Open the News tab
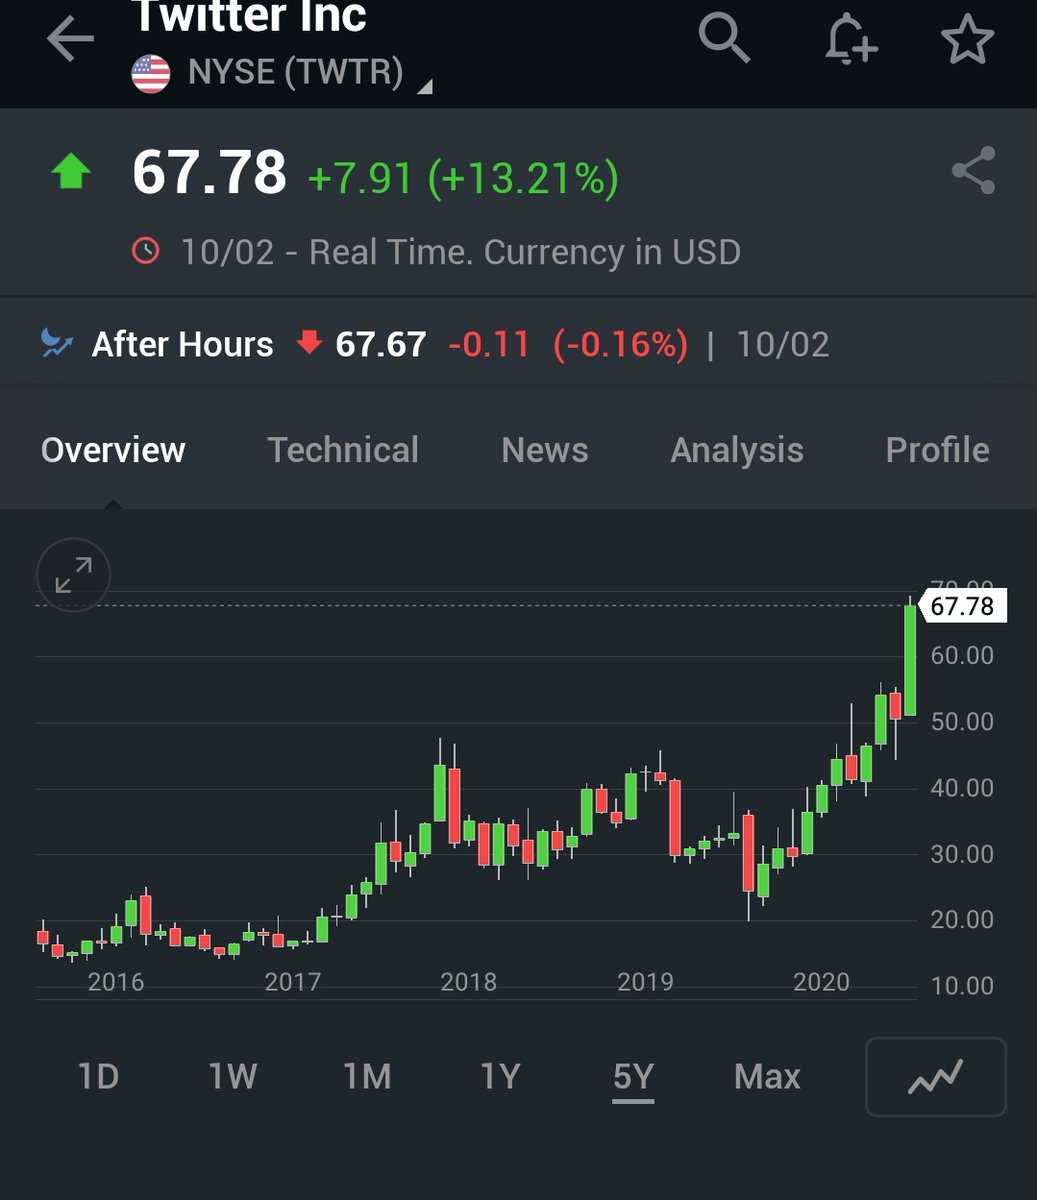The image size is (1037, 1200). pos(544,450)
